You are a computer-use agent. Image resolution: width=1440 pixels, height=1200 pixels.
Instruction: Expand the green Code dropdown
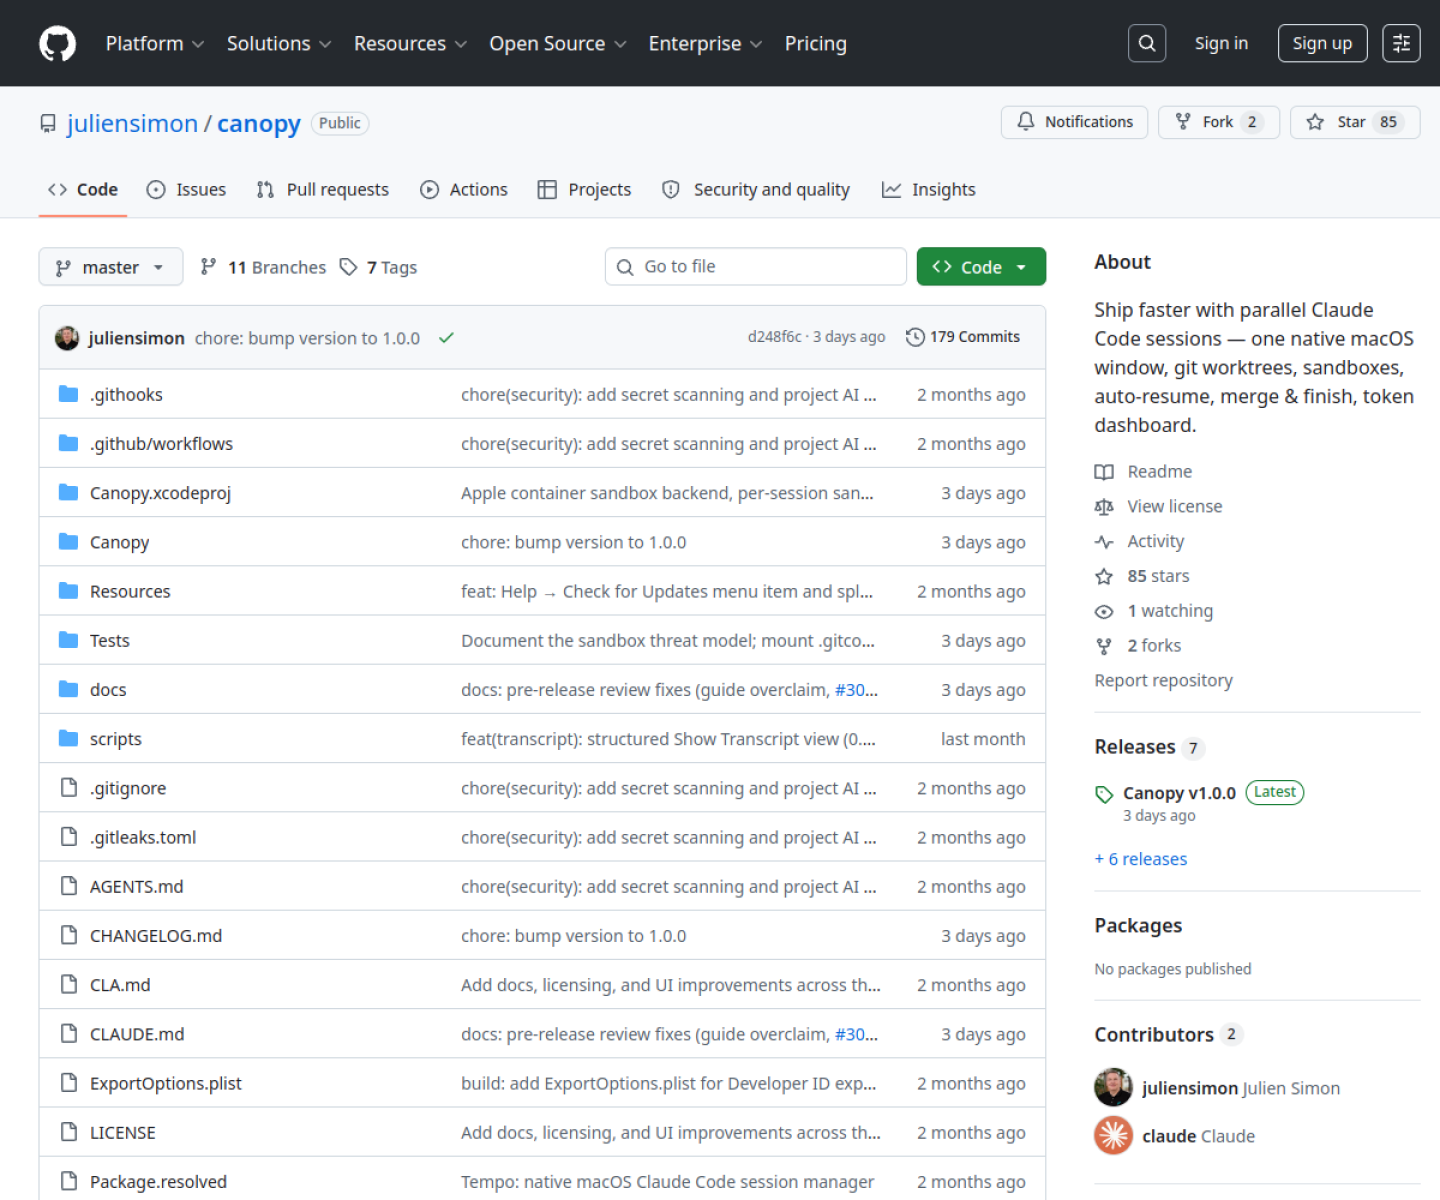(981, 267)
